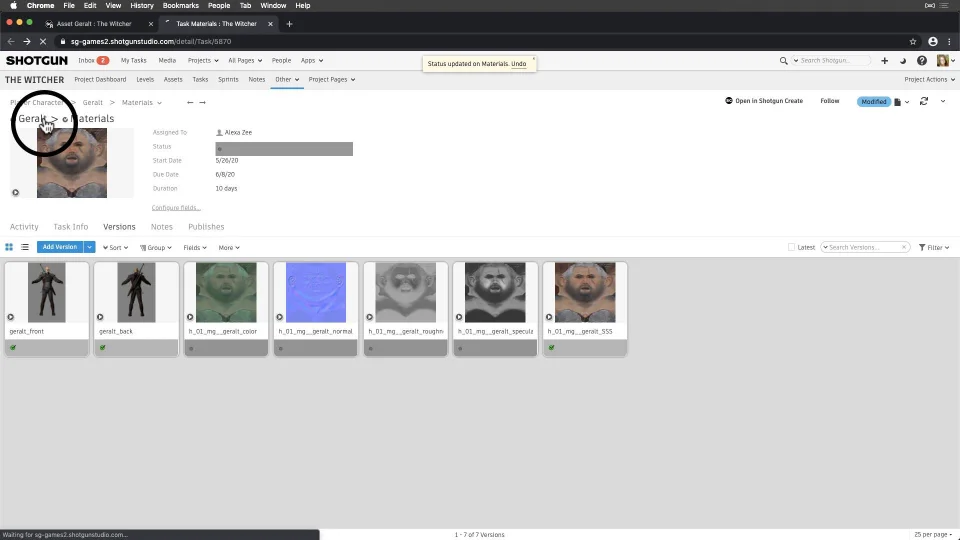This screenshot has height=540, width=960.
Task: Switch to the Activity tab
Action: (x=24, y=227)
